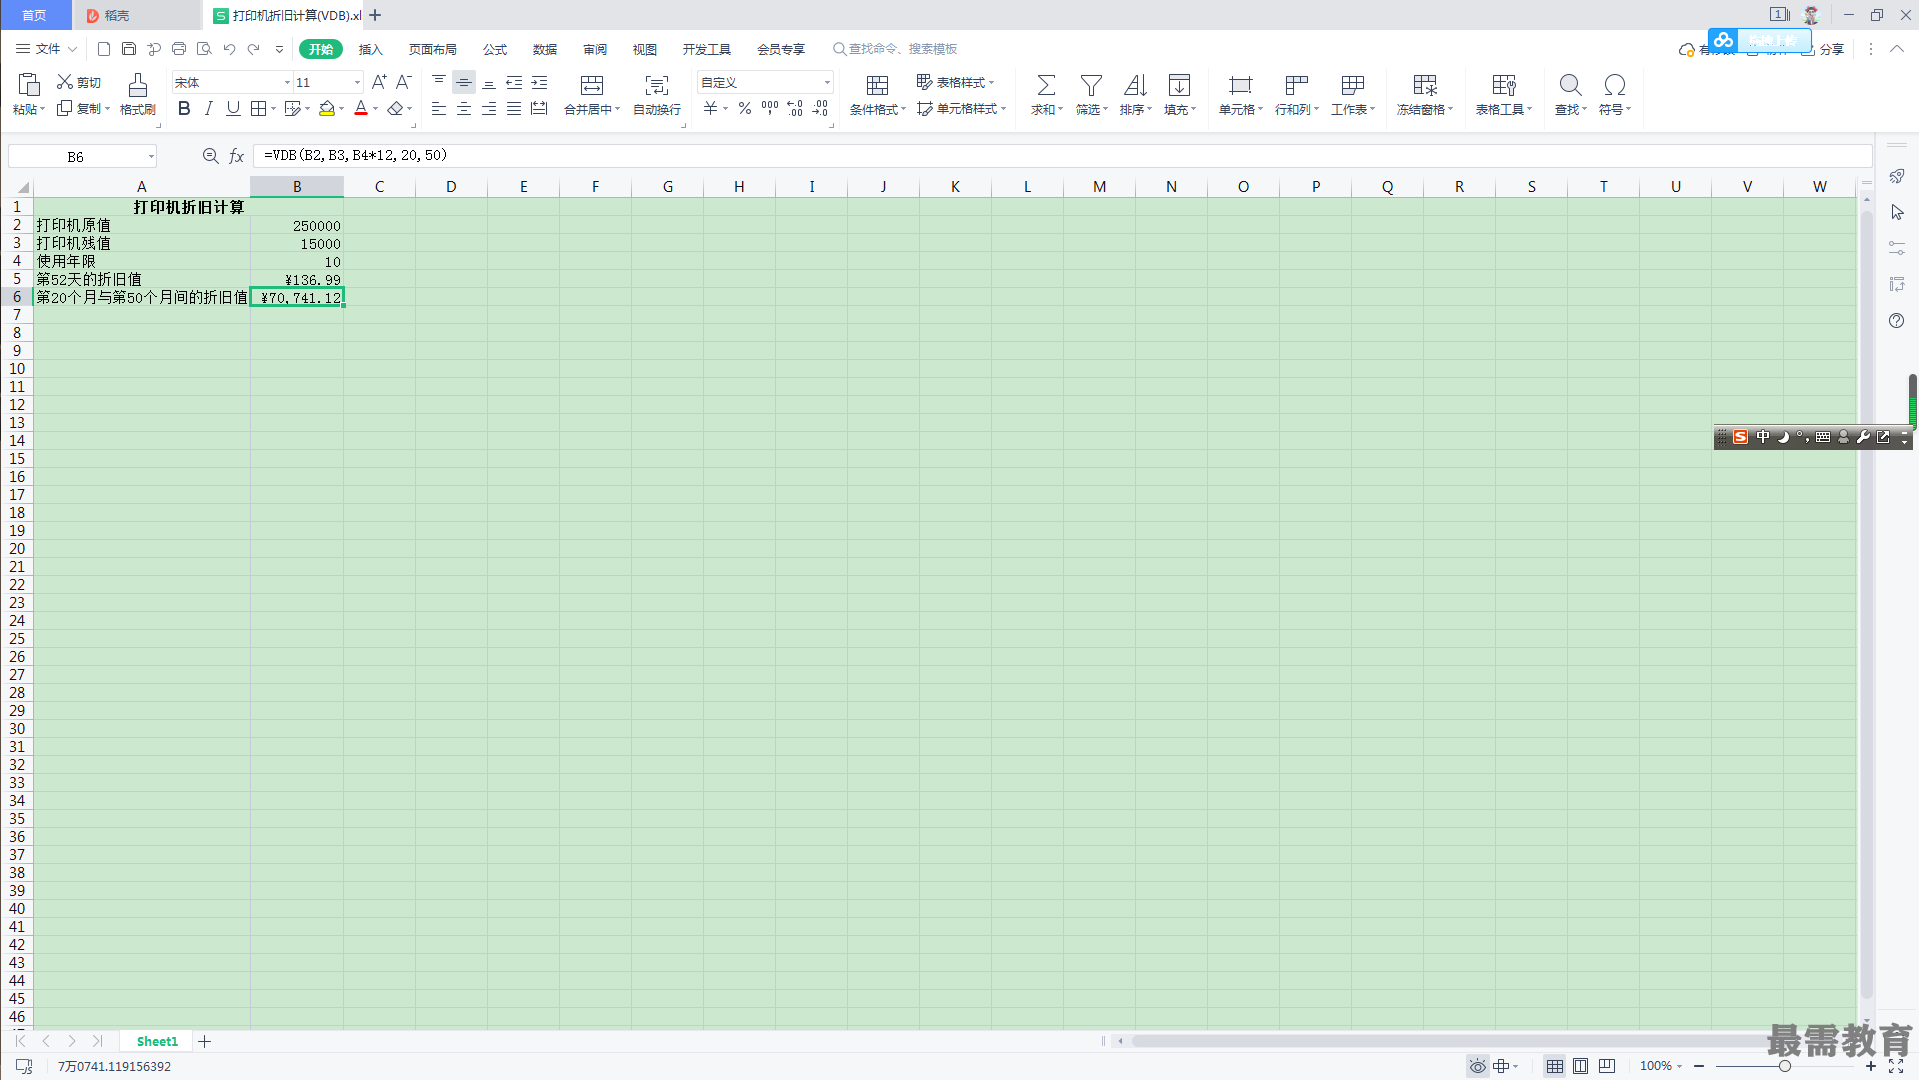Apply red font color A
Screen dimensions: 1919x1080
[361, 109]
